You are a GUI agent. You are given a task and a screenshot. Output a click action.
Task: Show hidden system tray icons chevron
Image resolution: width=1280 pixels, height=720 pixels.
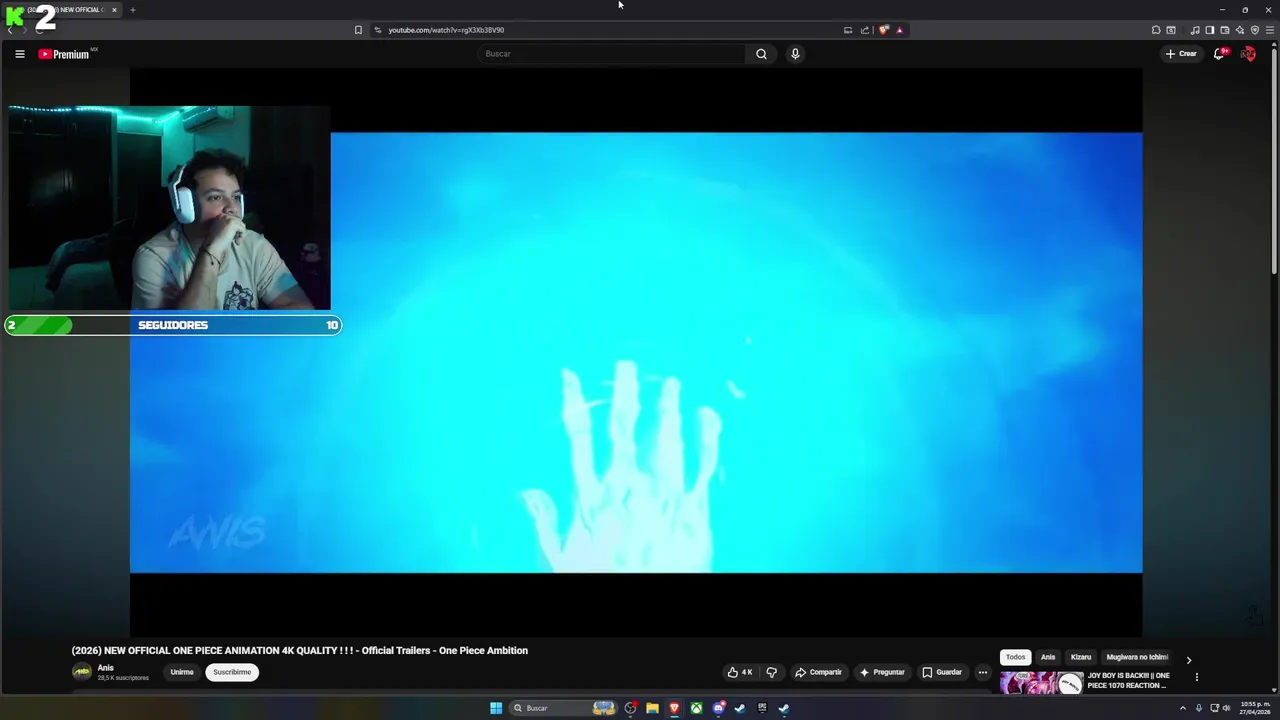(1183, 708)
